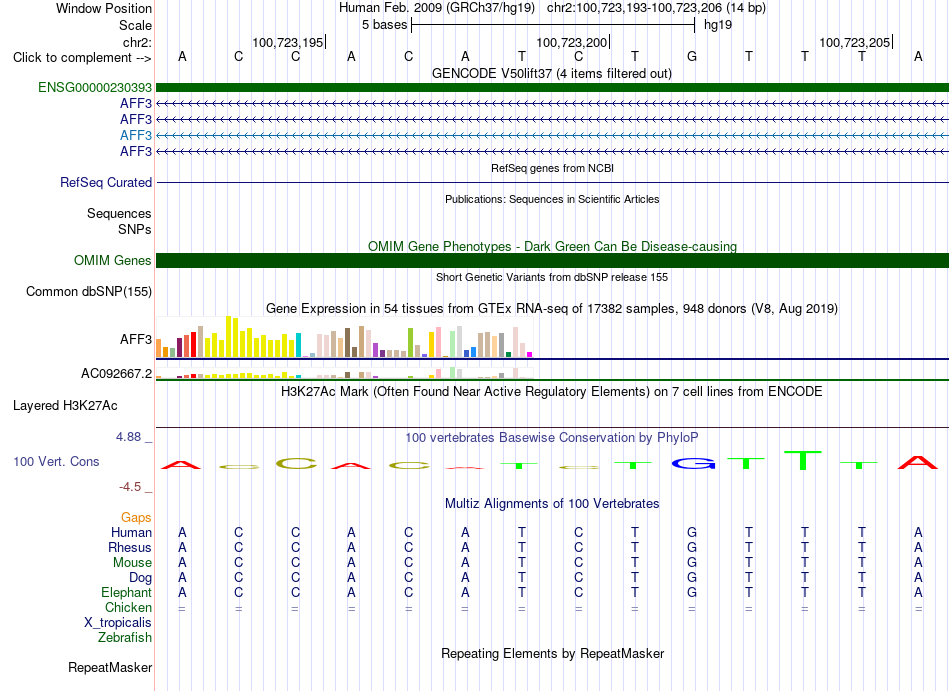Click the Elephant species row label

(126, 592)
